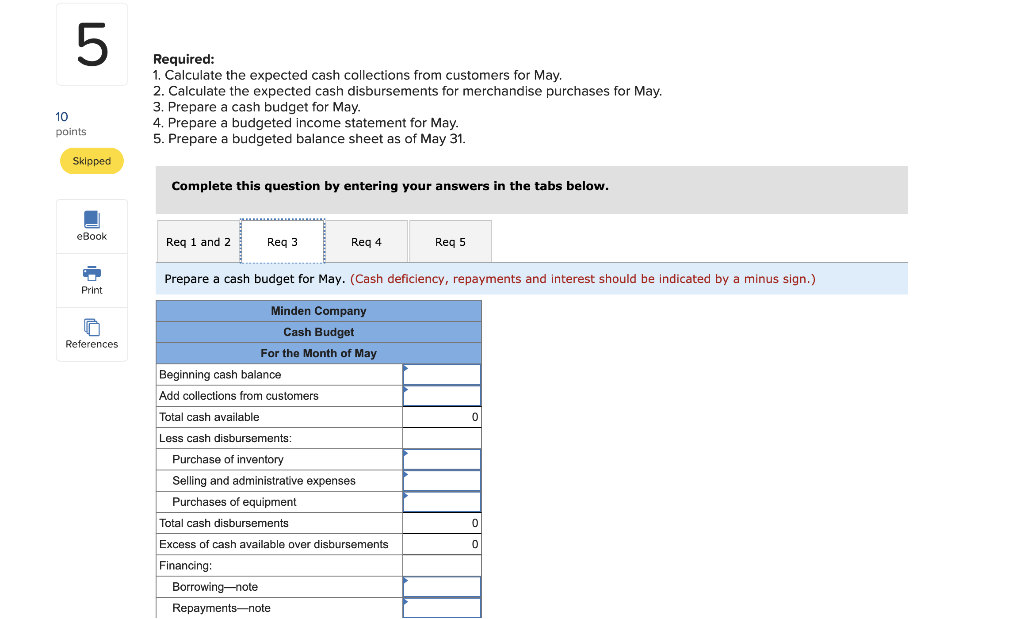Open the eBook resource
The image size is (1024, 619).
click(x=91, y=225)
